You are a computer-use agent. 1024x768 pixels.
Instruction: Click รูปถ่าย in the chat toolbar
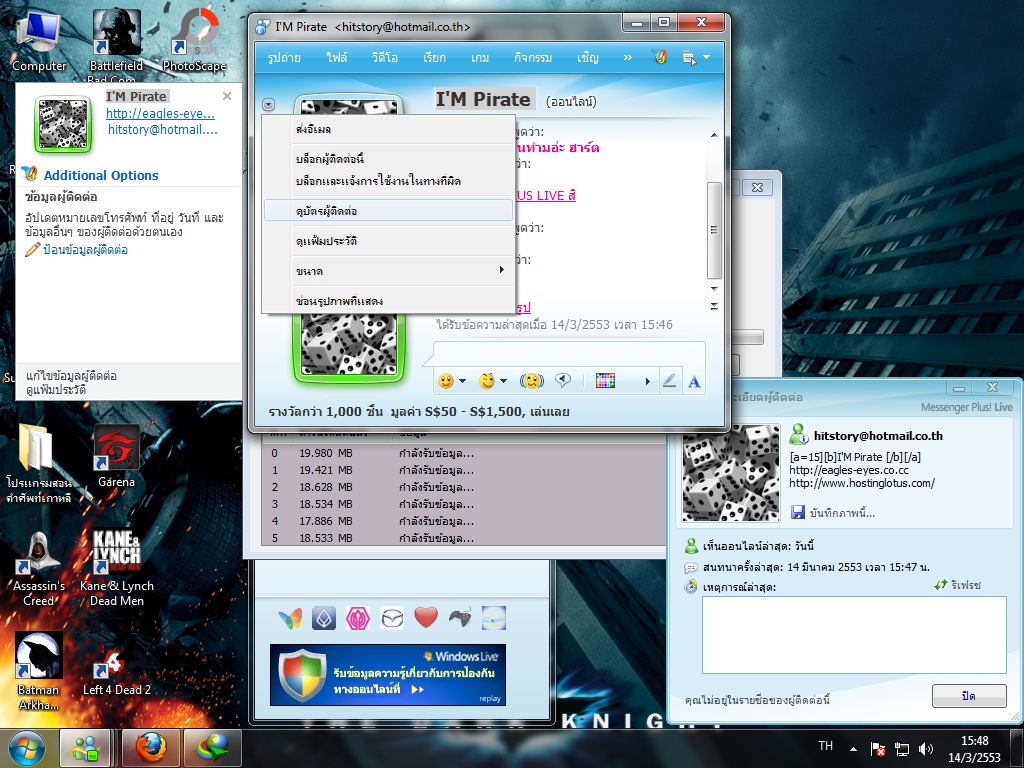(x=284, y=57)
